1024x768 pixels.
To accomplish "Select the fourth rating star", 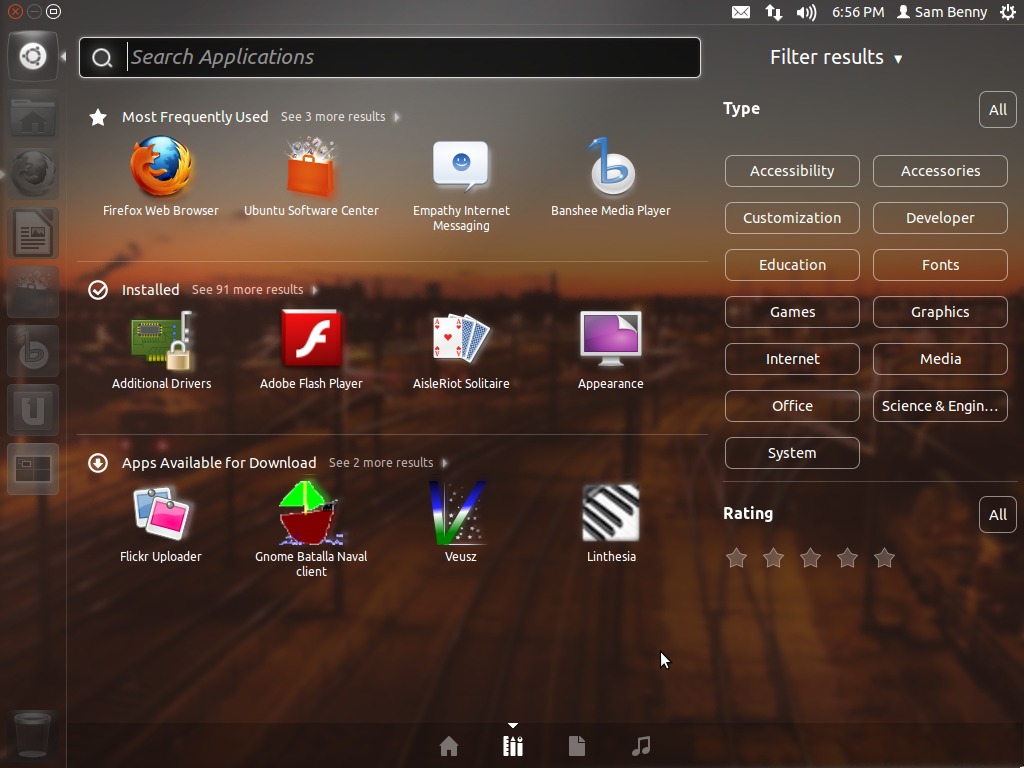I will 847,558.
